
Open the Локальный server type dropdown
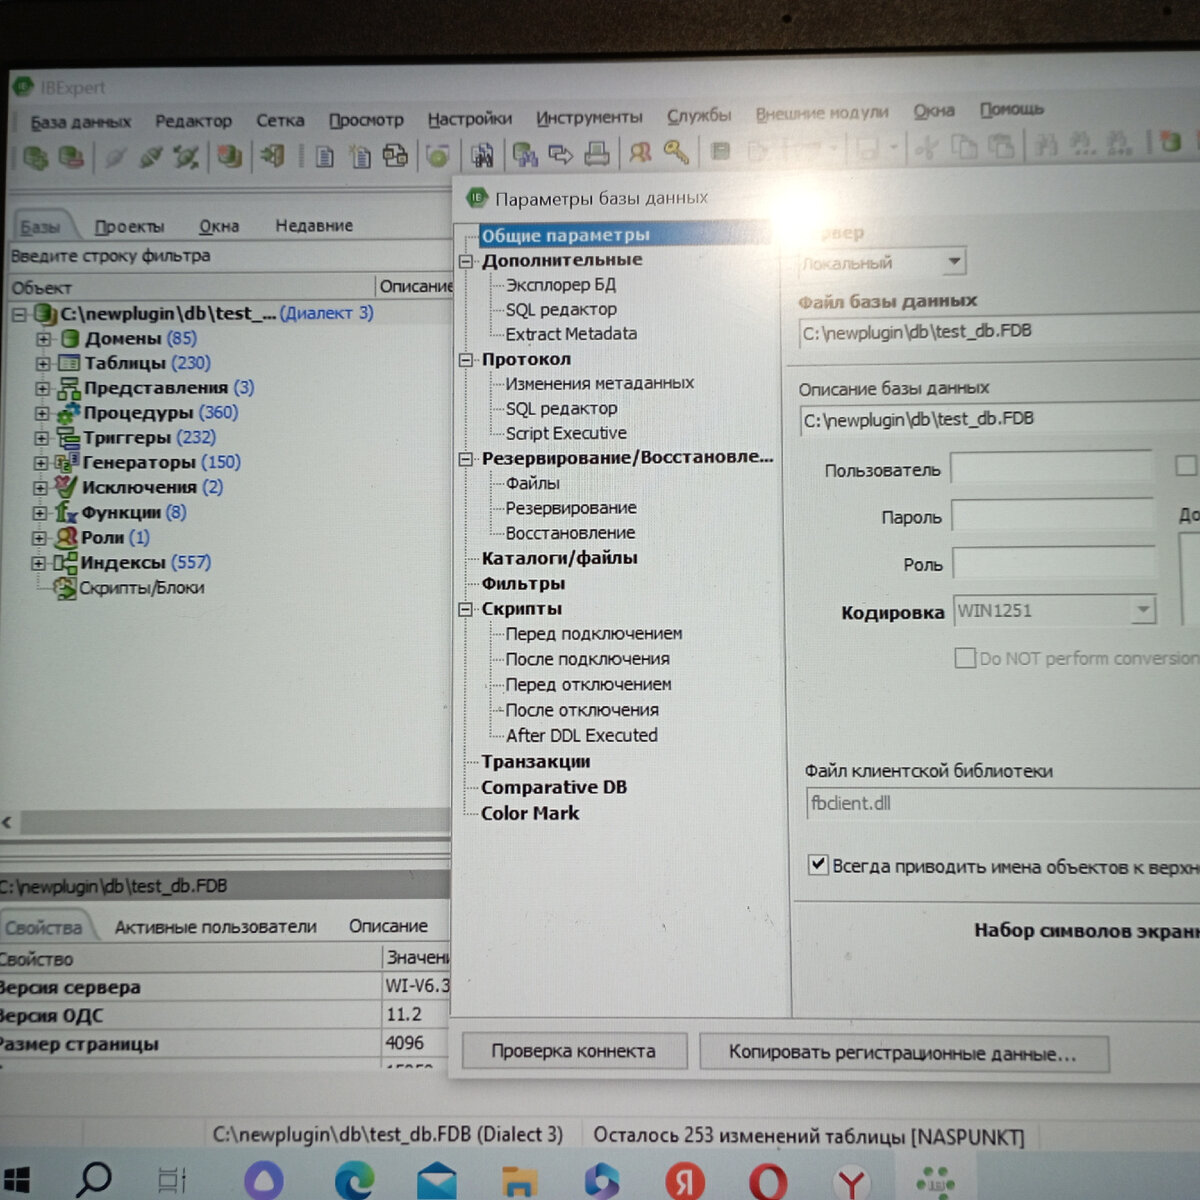tap(954, 262)
